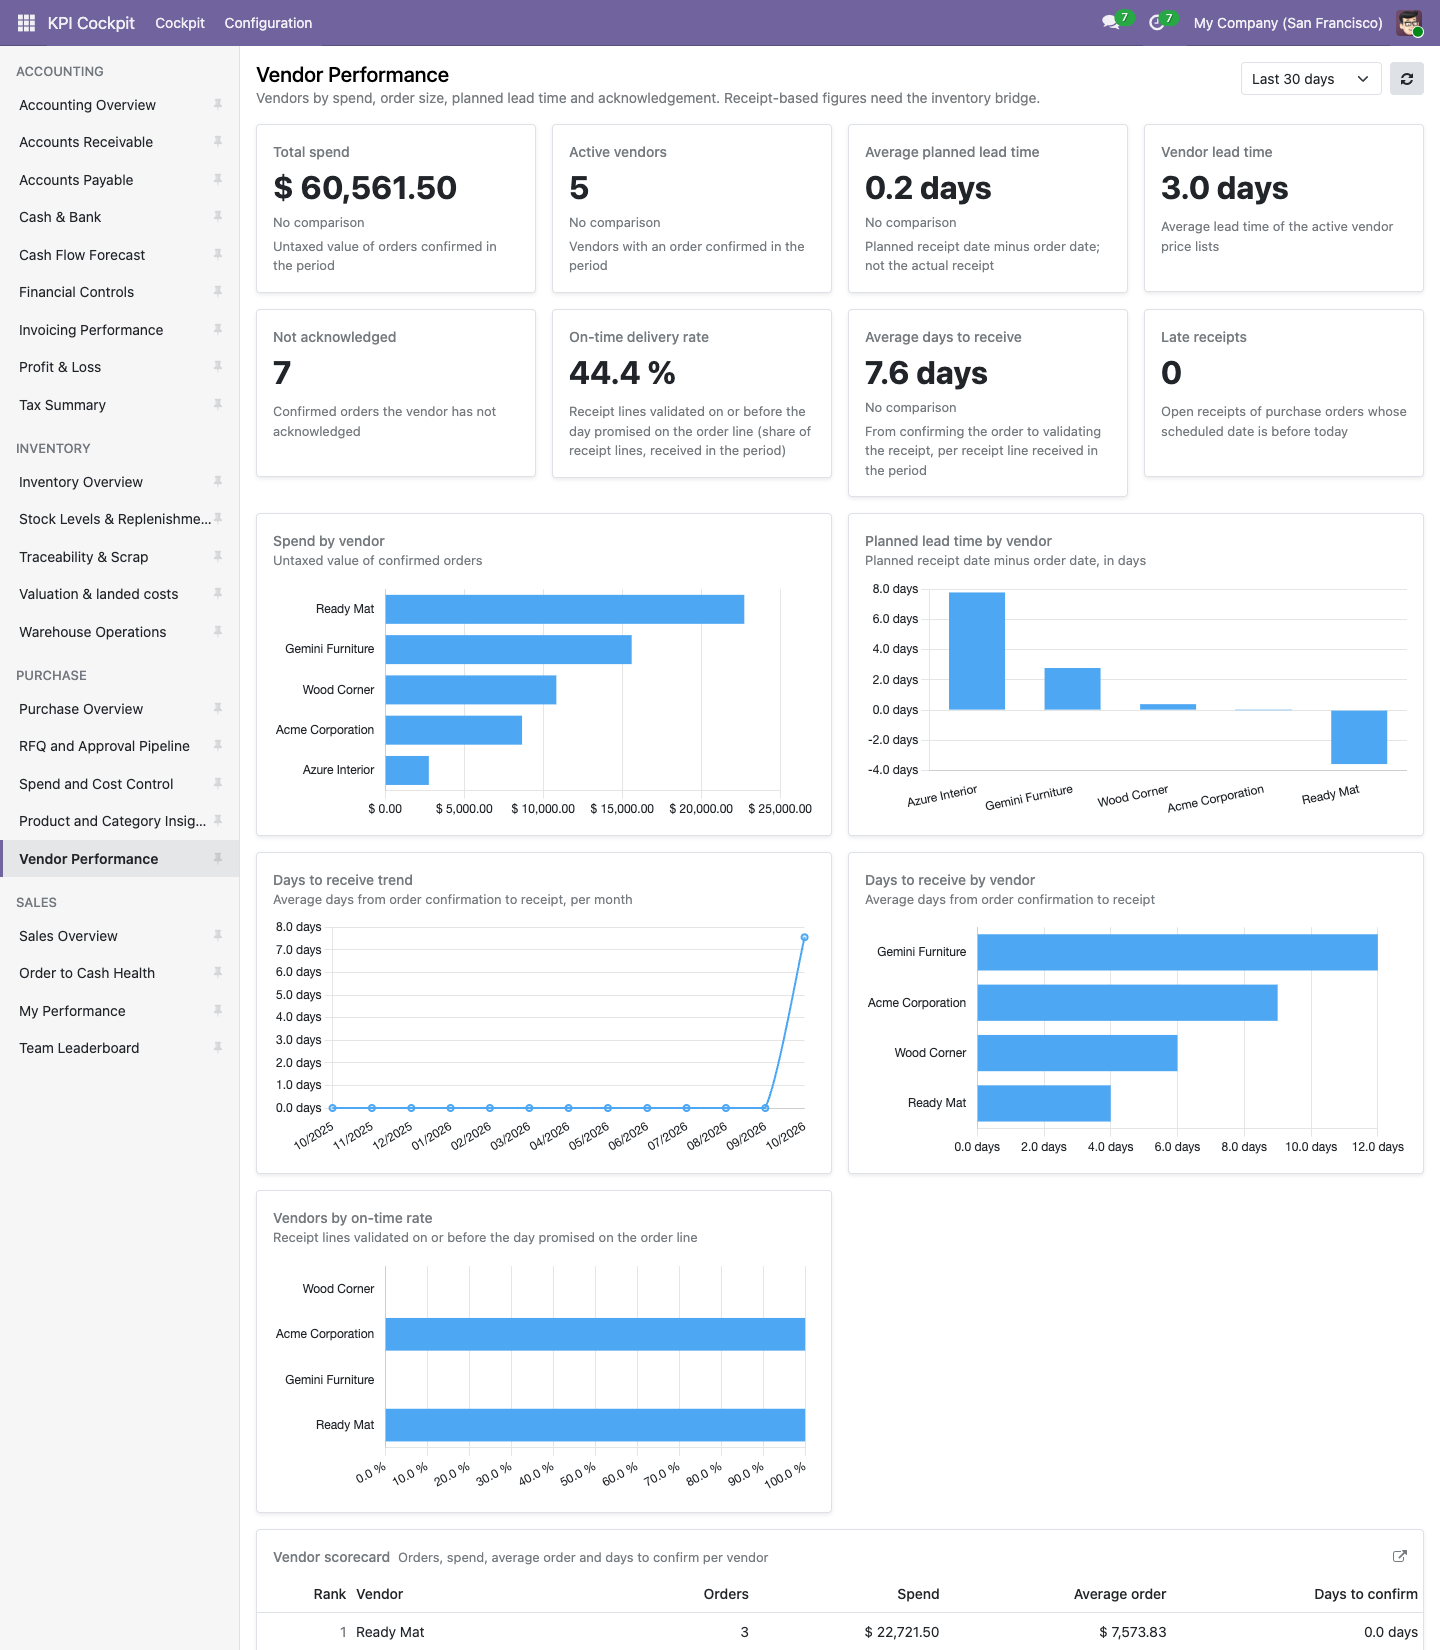This screenshot has width=1440, height=1650.
Task: Open the My Company (San Francisco) switcher
Action: point(1288,23)
